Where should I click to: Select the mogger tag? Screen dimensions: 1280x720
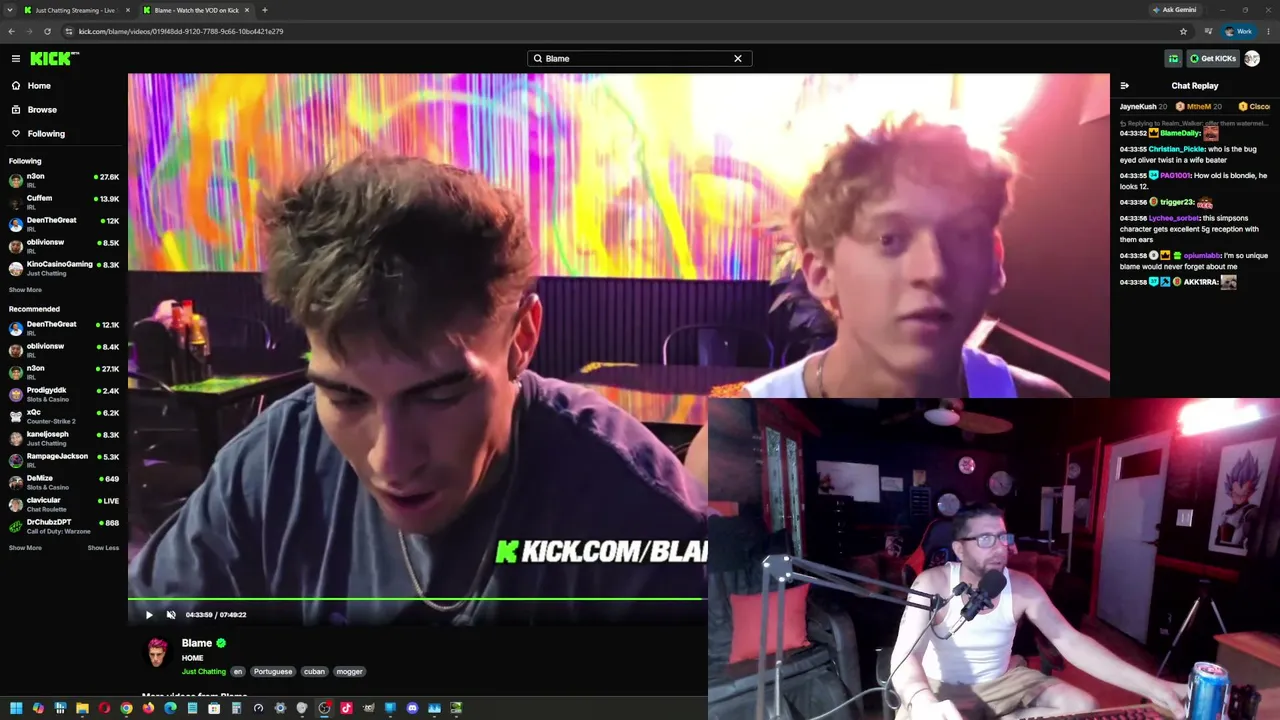(x=349, y=672)
